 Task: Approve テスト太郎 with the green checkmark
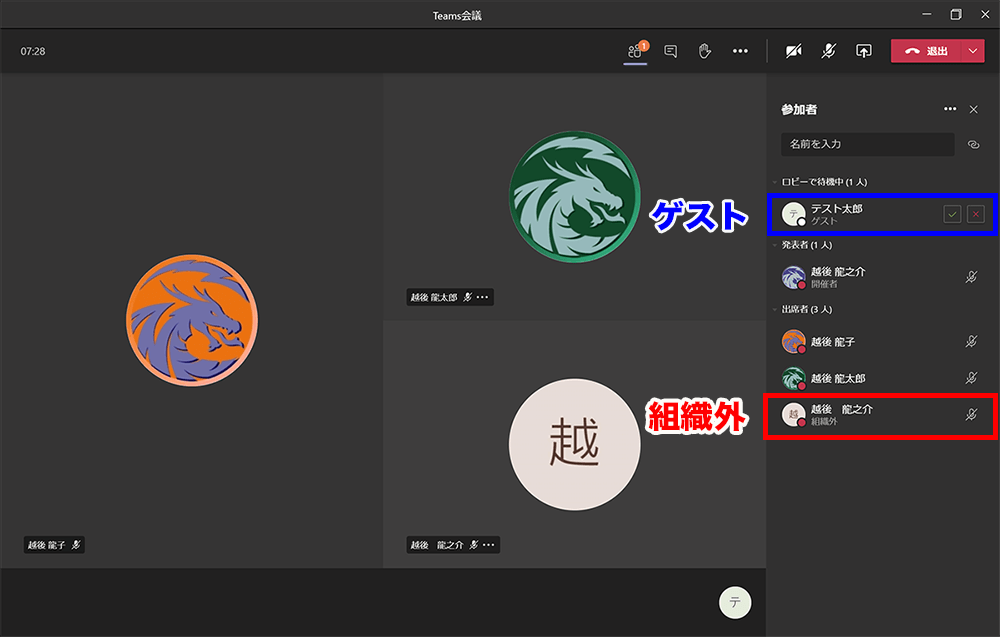[952, 213]
